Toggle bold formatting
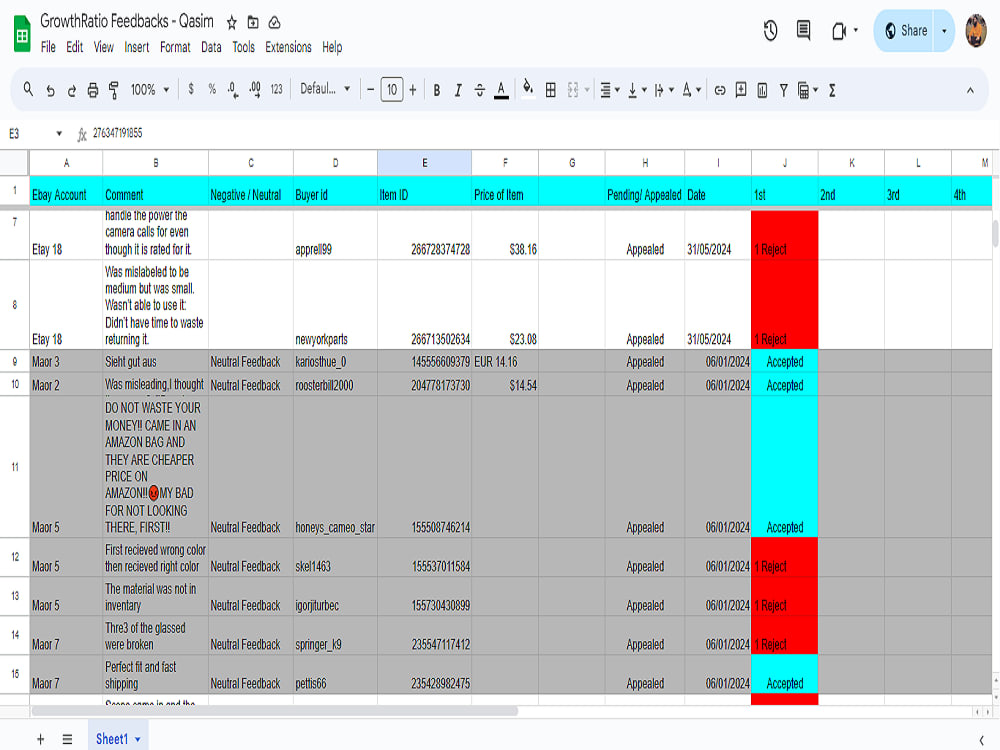 tap(437, 91)
